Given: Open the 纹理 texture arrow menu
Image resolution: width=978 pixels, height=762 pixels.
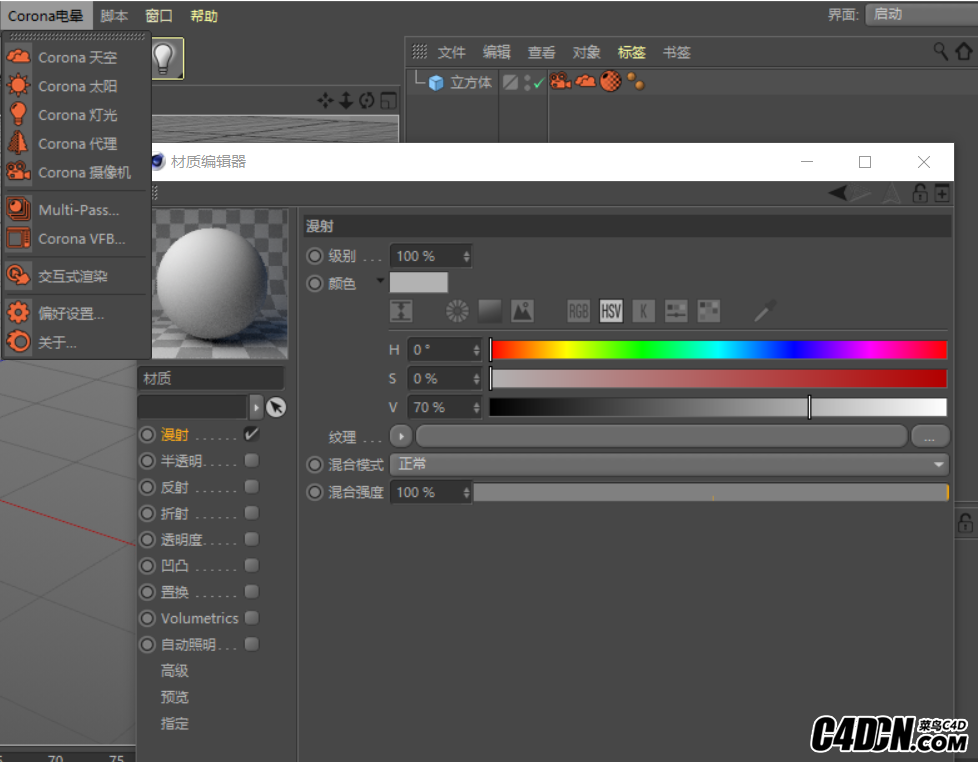Looking at the screenshot, I should (x=401, y=436).
